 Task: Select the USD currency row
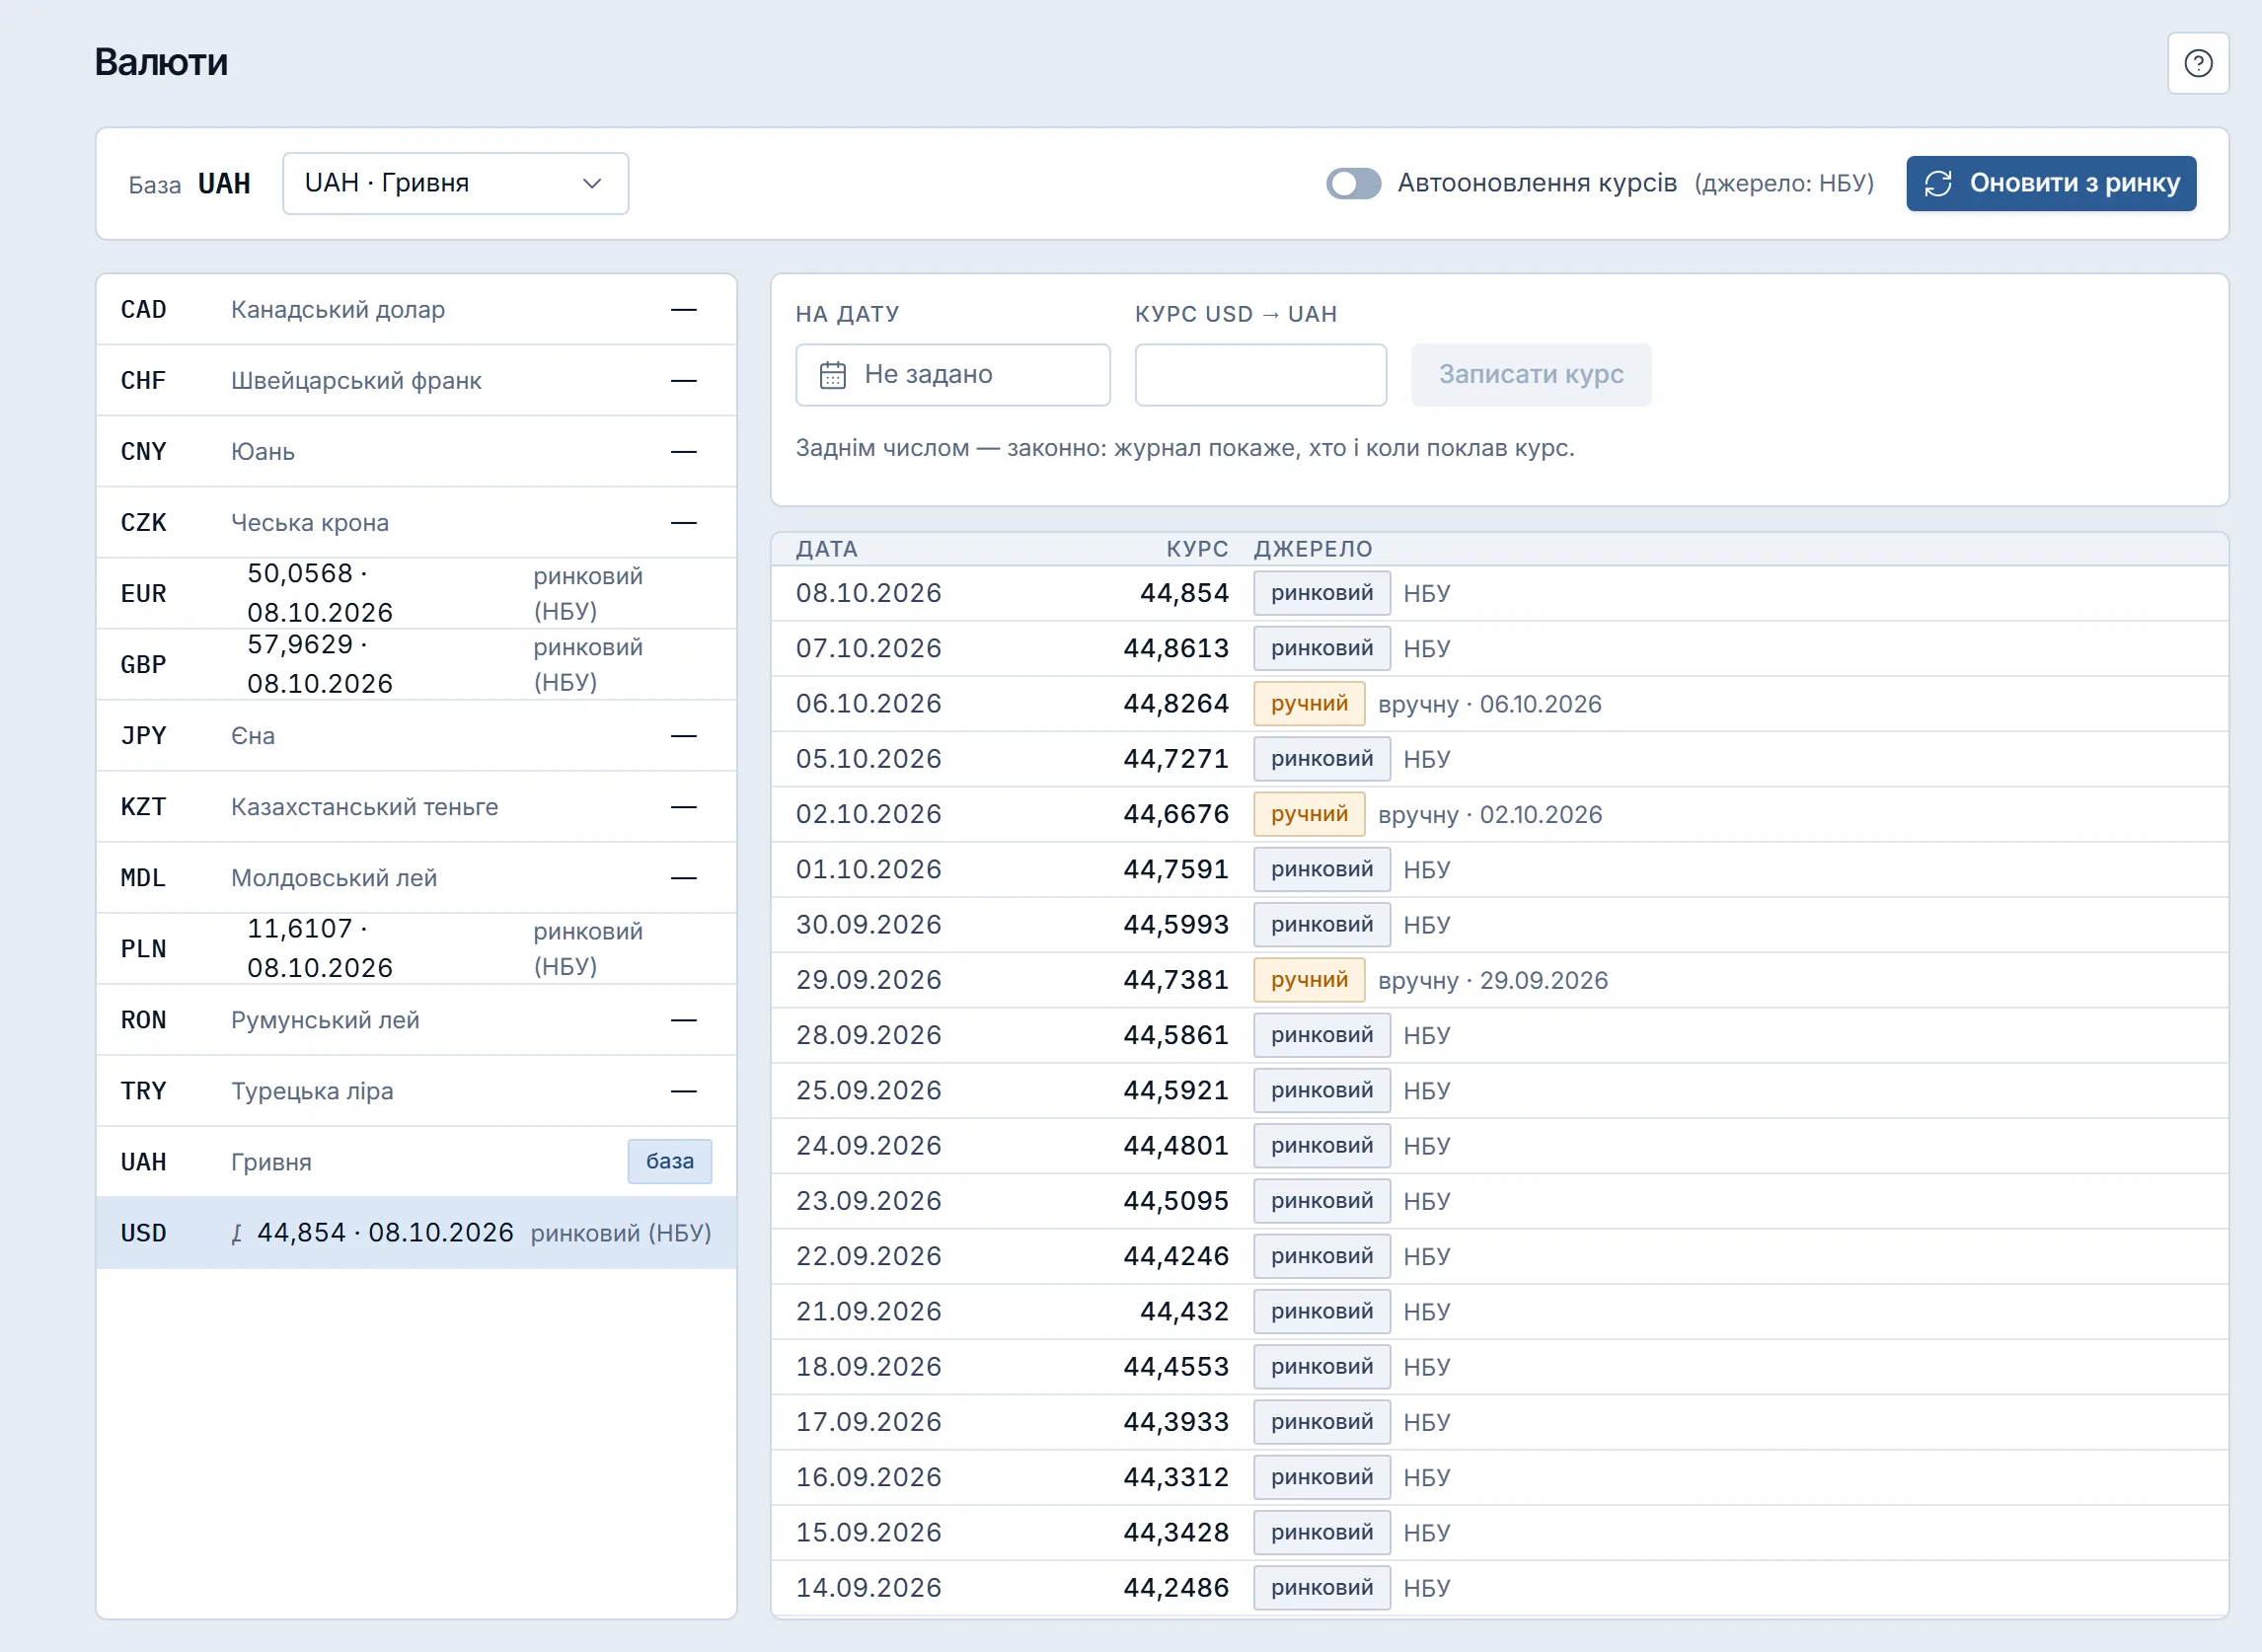point(416,1233)
